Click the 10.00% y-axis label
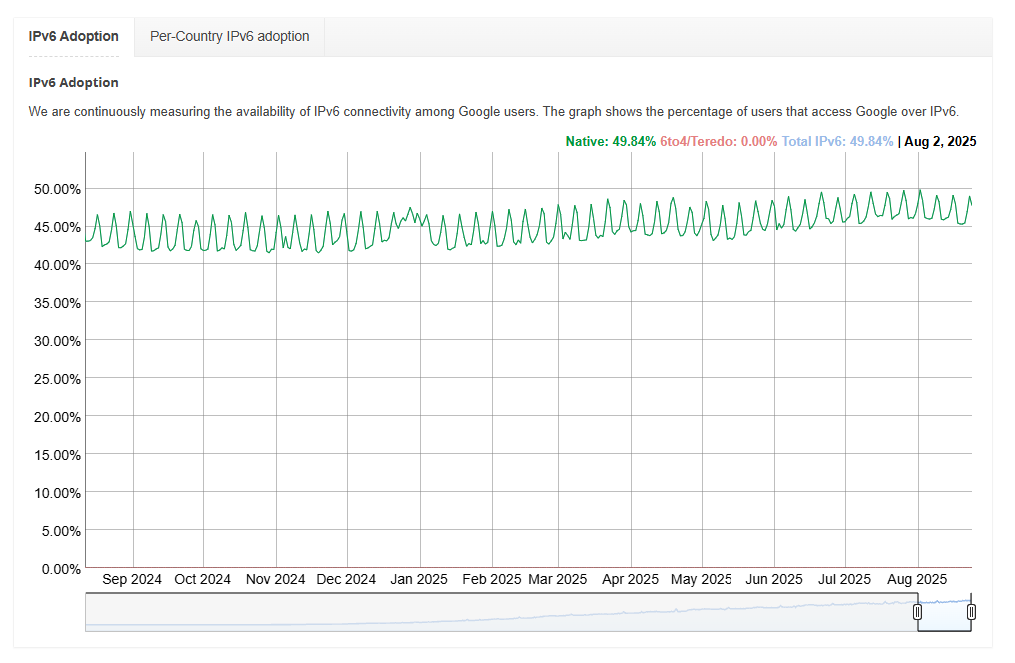 click(58, 493)
